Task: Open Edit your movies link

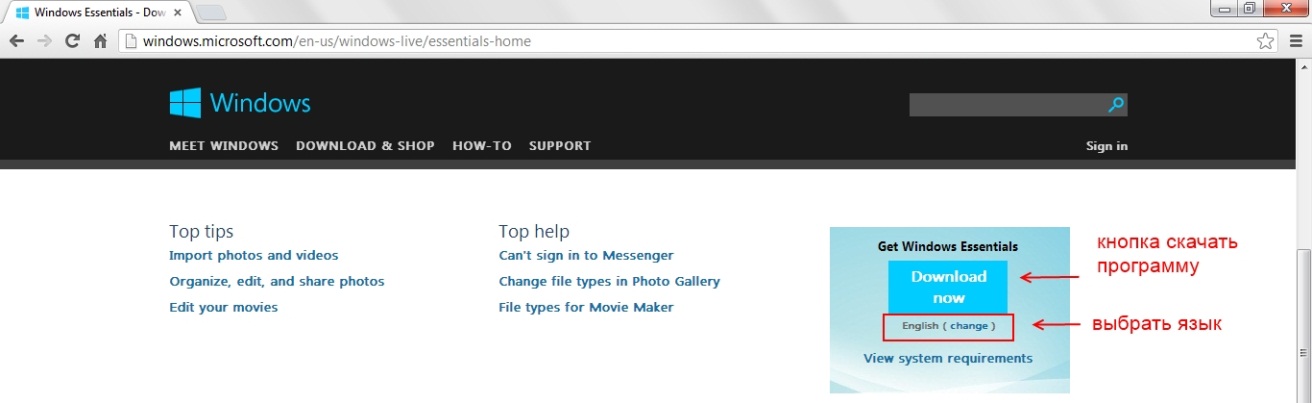Action: [224, 308]
